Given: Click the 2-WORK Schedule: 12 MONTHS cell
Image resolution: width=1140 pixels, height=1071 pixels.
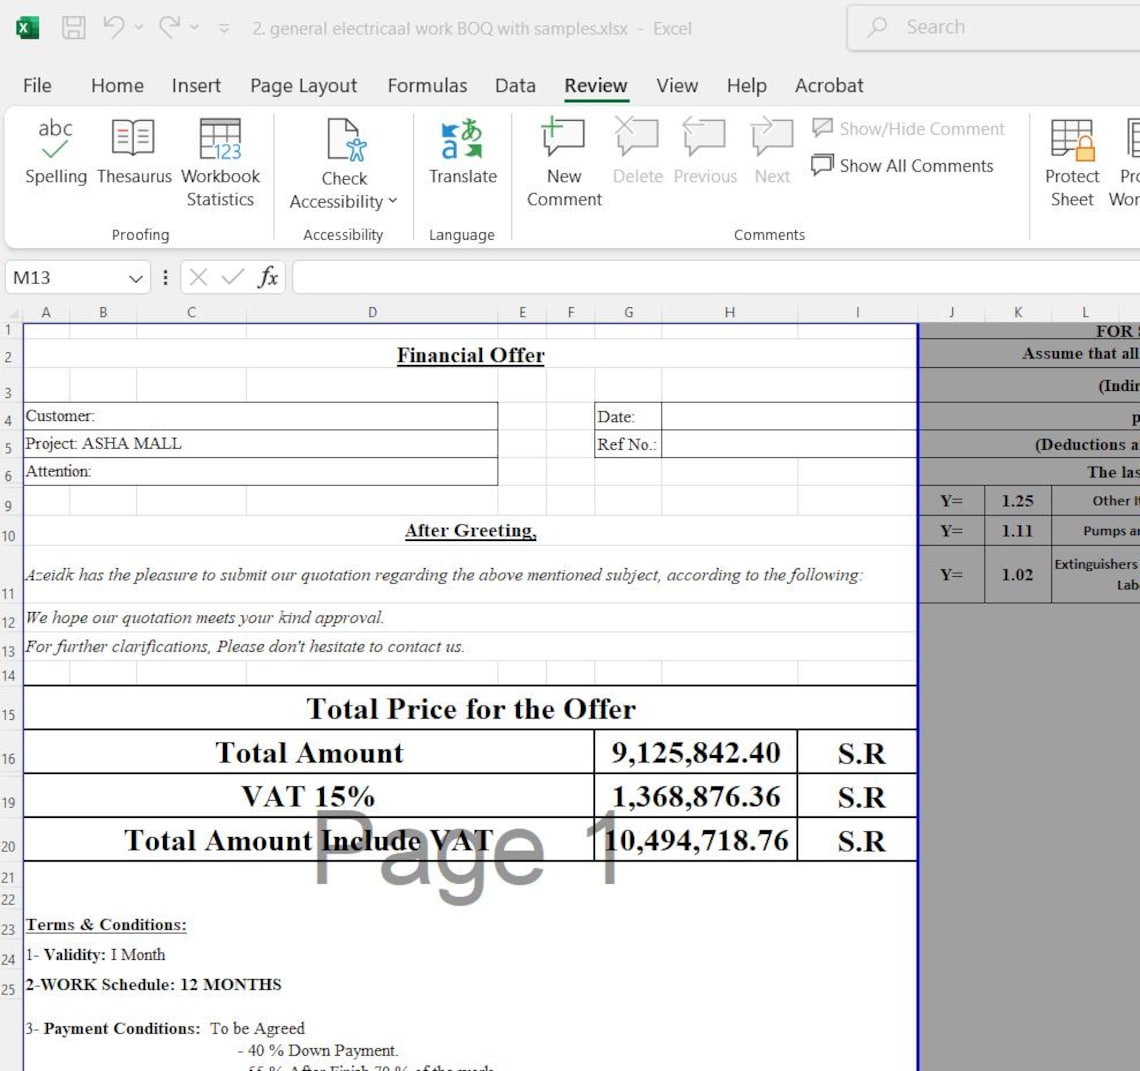Looking at the screenshot, I should point(153,984).
